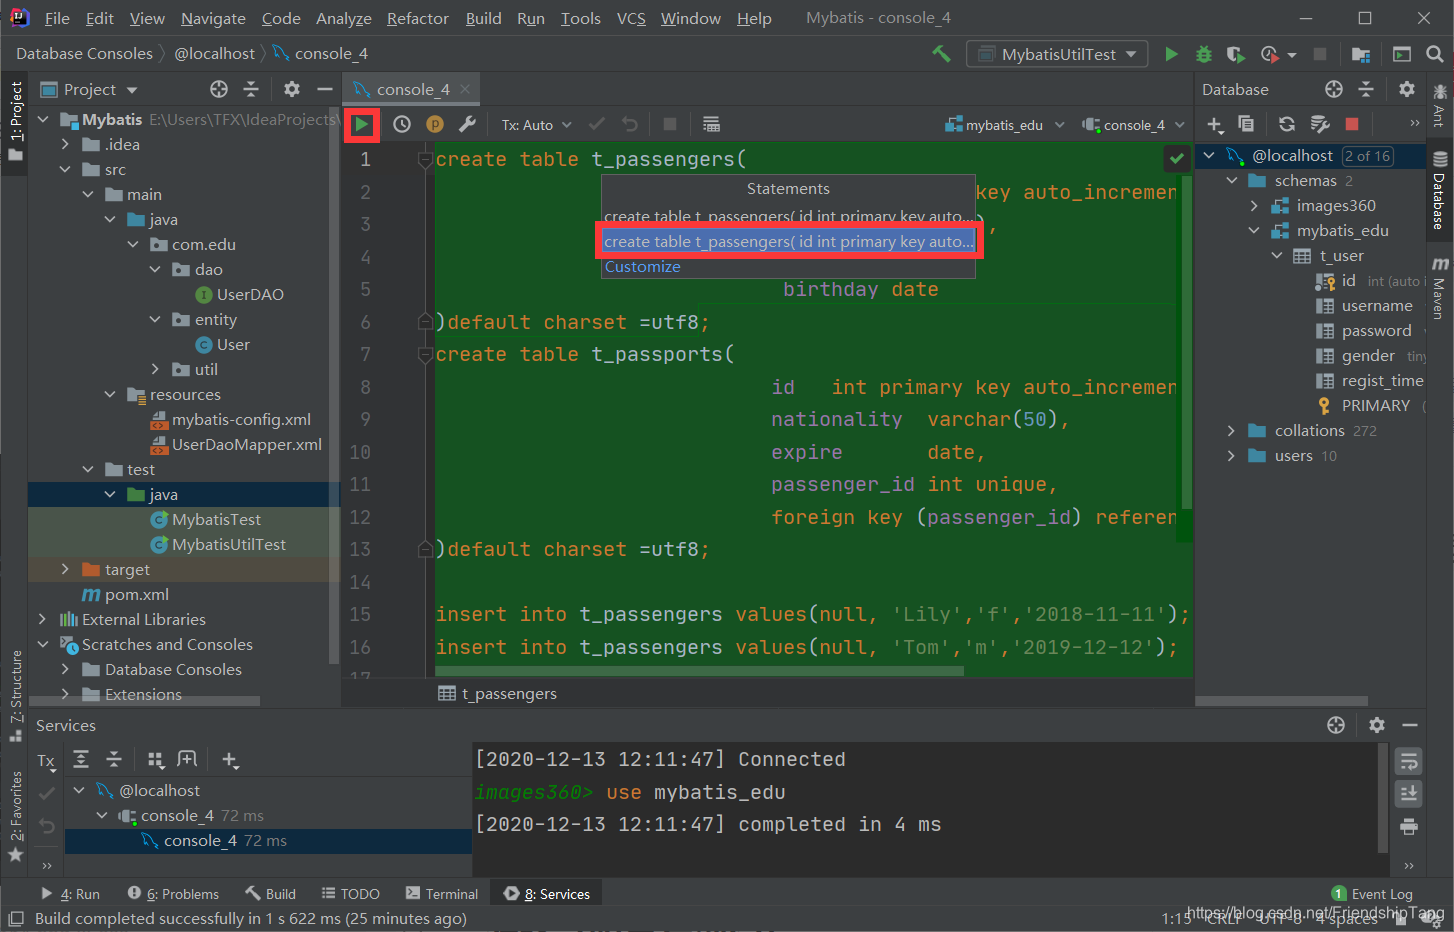
Task: Toggle soft-wrap in Services output
Action: click(1409, 762)
